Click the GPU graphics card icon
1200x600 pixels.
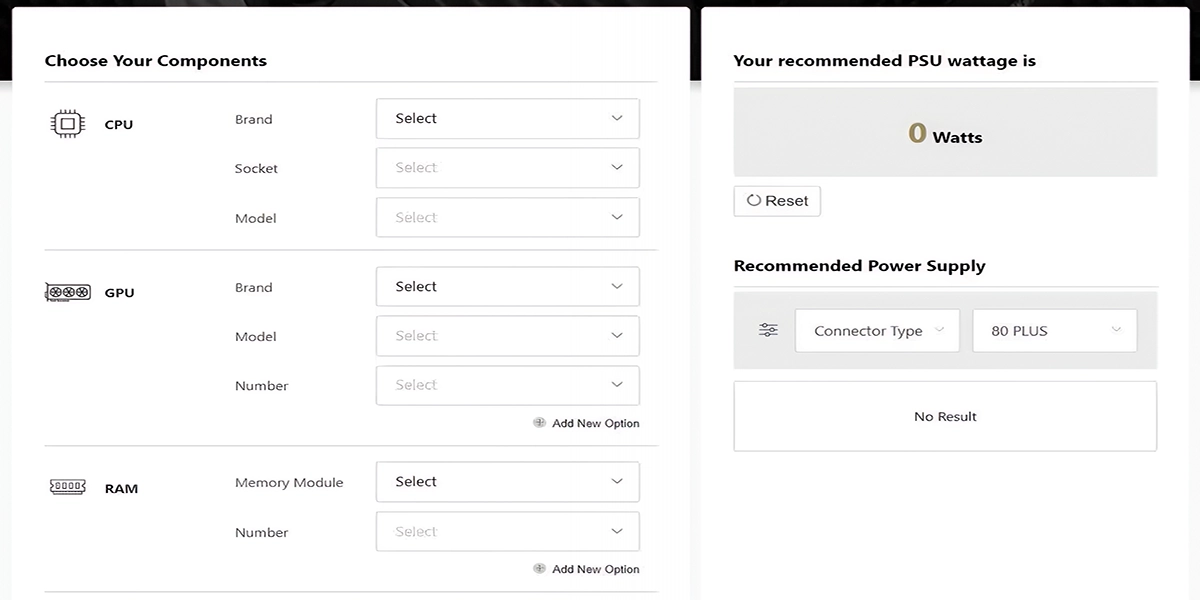pyautogui.click(x=67, y=292)
